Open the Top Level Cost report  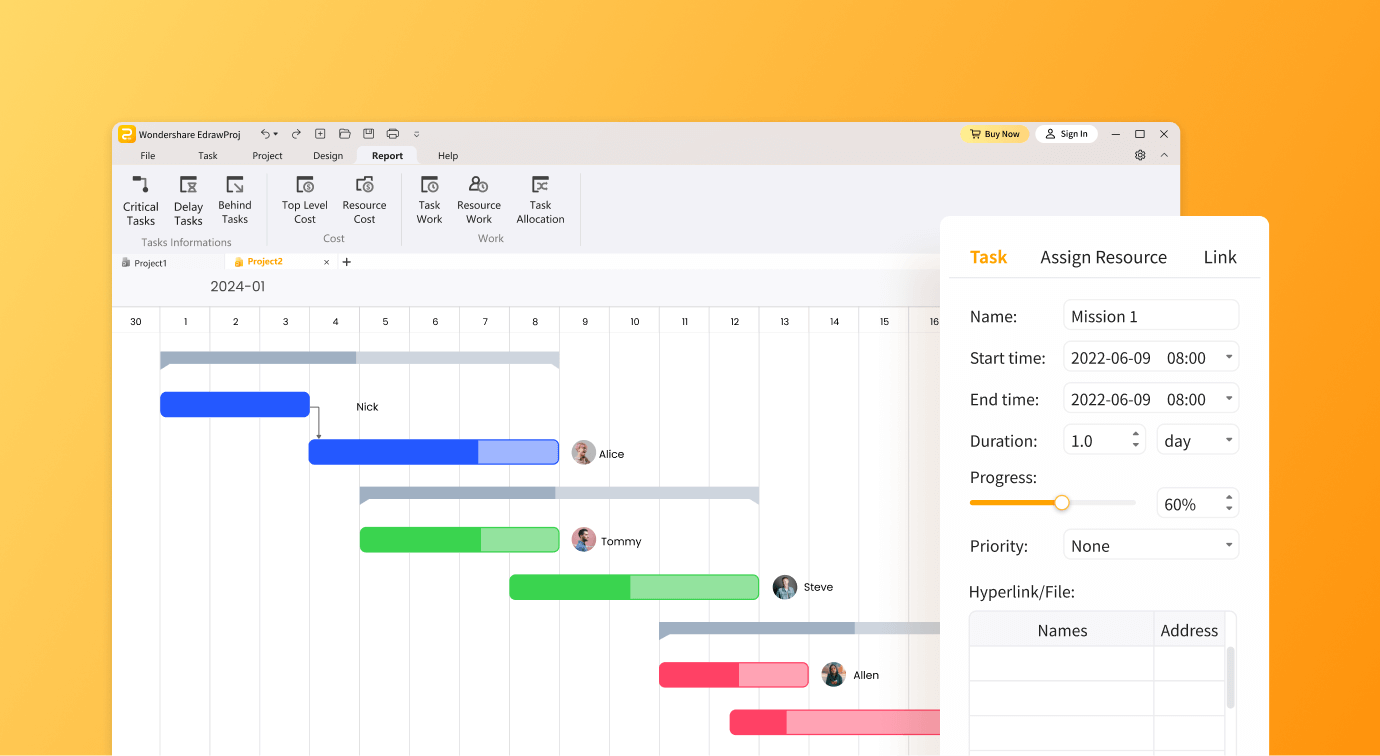(305, 200)
